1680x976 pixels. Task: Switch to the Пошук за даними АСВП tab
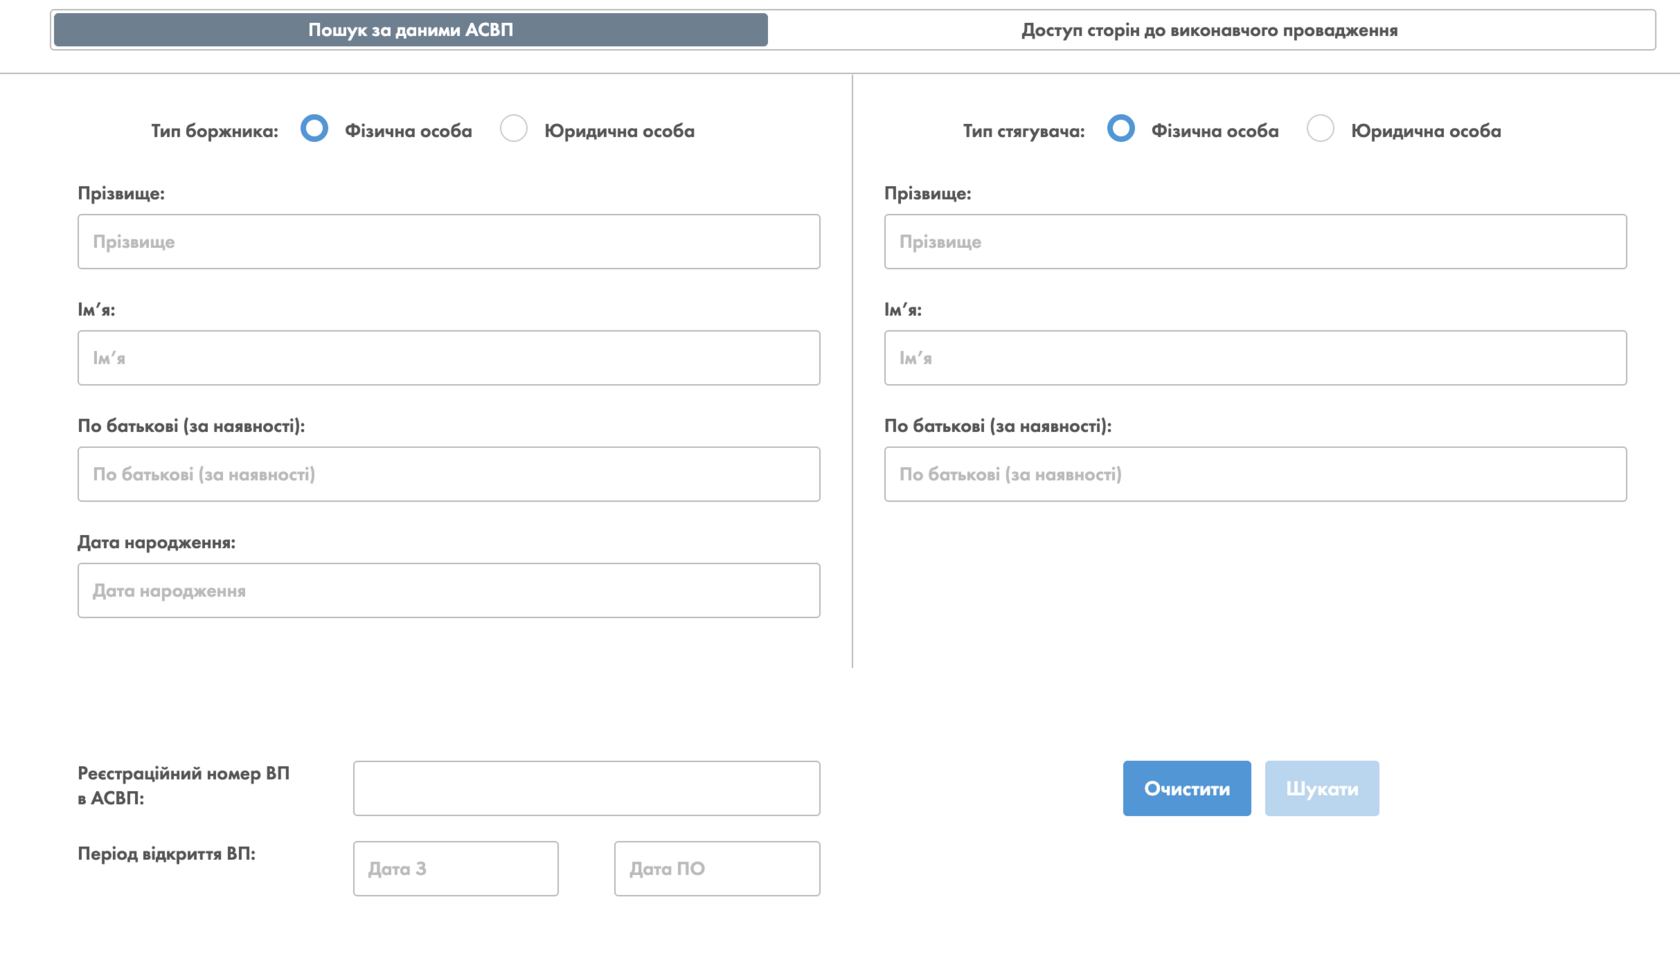point(410,30)
